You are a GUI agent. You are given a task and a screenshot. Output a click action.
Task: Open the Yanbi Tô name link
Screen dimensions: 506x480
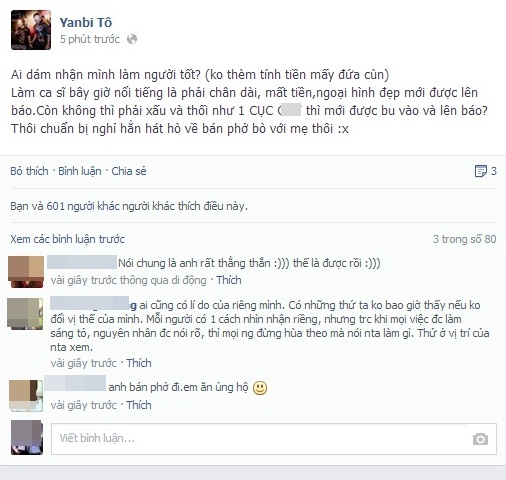pyautogui.click(x=86, y=23)
